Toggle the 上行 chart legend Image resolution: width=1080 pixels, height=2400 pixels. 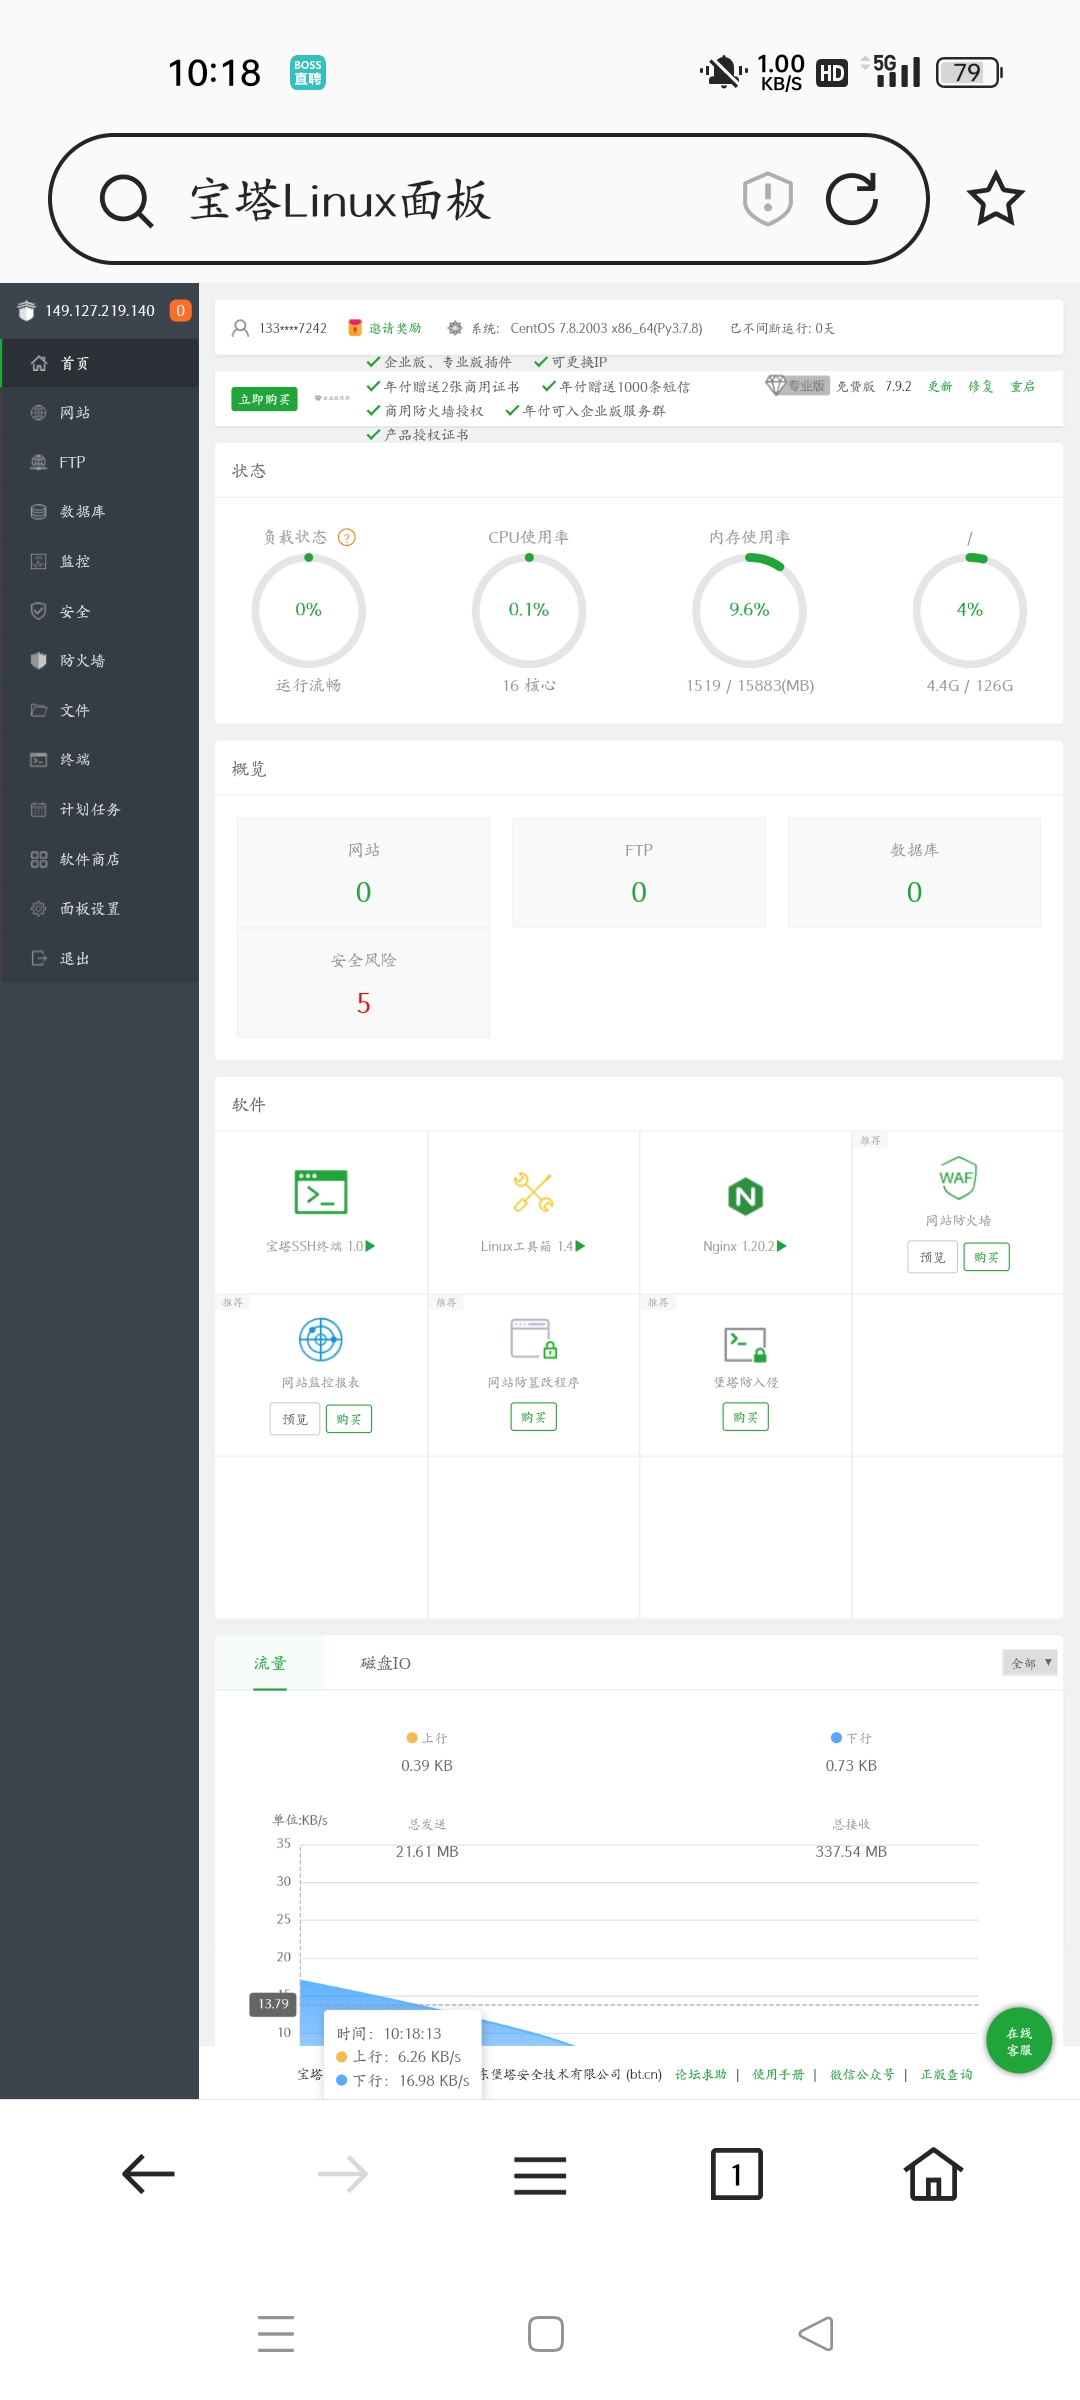point(427,1738)
